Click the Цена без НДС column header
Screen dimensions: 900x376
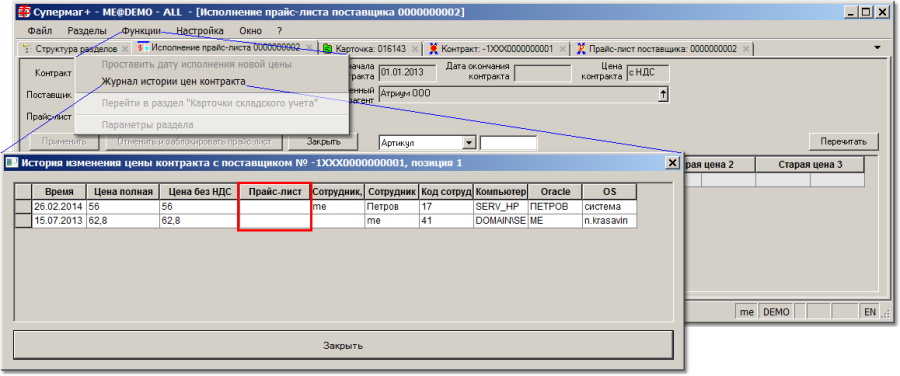(199, 192)
